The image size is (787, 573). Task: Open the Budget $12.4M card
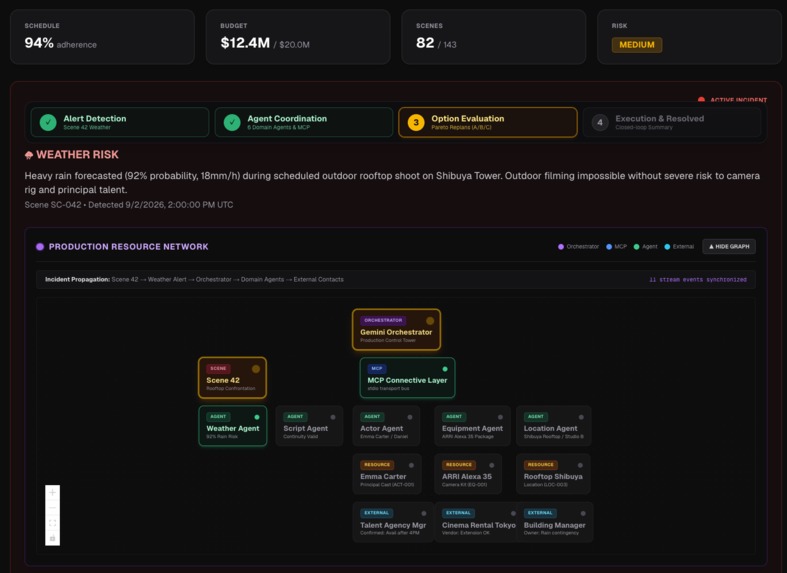[x=298, y=37]
